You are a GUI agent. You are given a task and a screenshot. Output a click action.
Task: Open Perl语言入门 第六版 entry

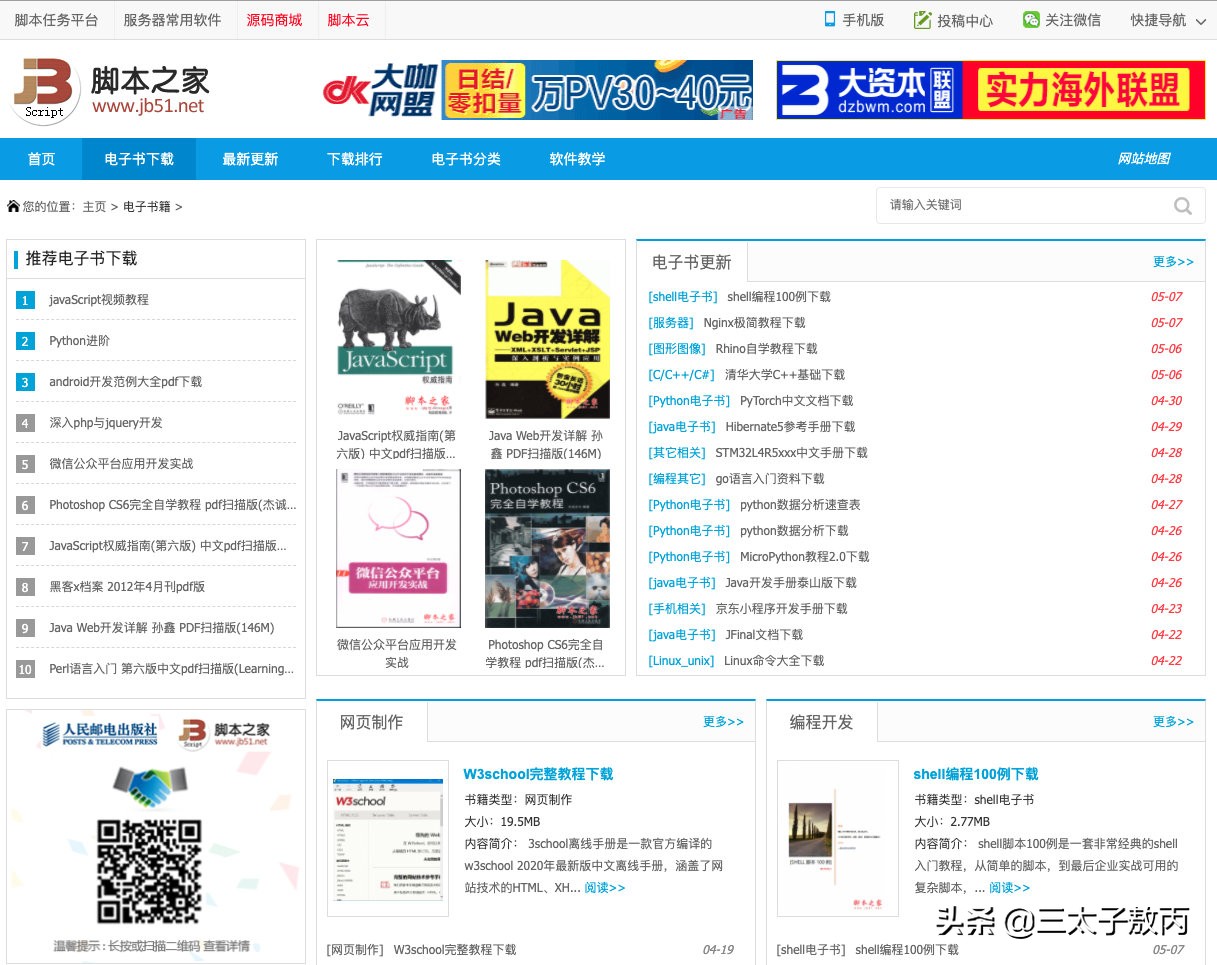(x=171, y=669)
